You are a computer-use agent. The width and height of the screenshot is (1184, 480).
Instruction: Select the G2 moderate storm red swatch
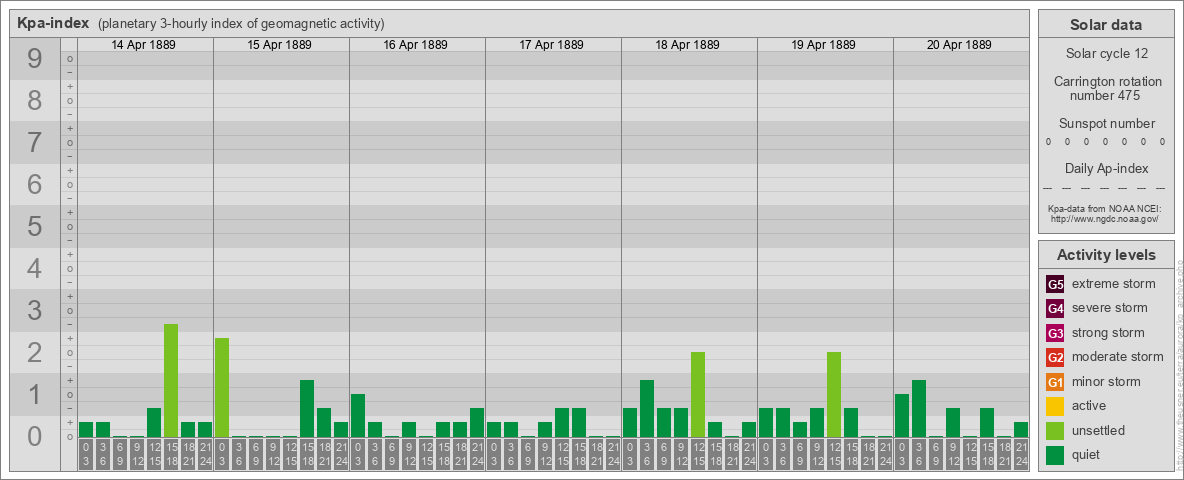[x=1055, y=357]
